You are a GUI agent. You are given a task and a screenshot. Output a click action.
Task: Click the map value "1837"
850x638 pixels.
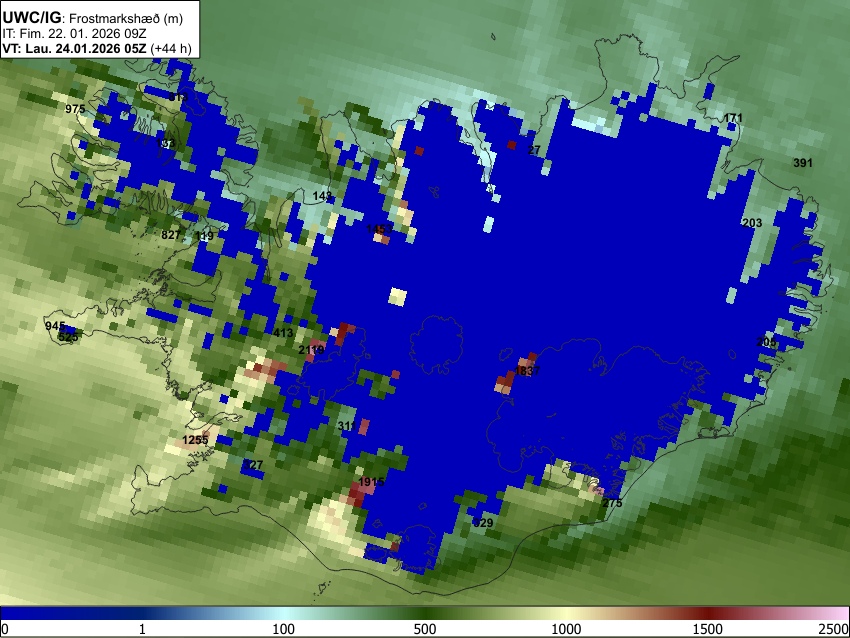pos(527,371)
